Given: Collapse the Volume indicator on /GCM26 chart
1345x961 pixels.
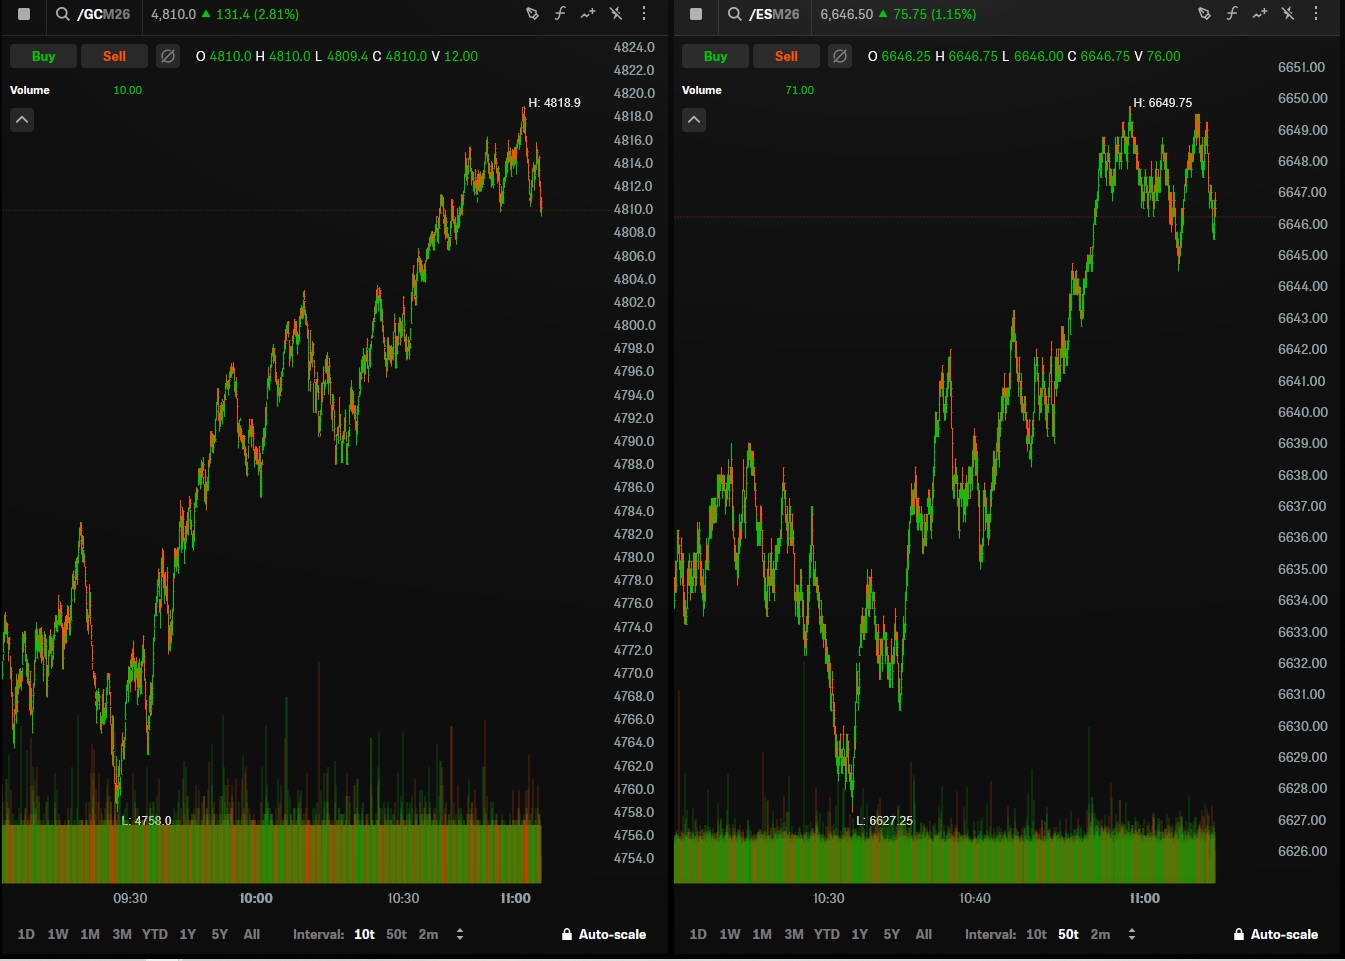Looking at the screenshot, I should (22, 120).
